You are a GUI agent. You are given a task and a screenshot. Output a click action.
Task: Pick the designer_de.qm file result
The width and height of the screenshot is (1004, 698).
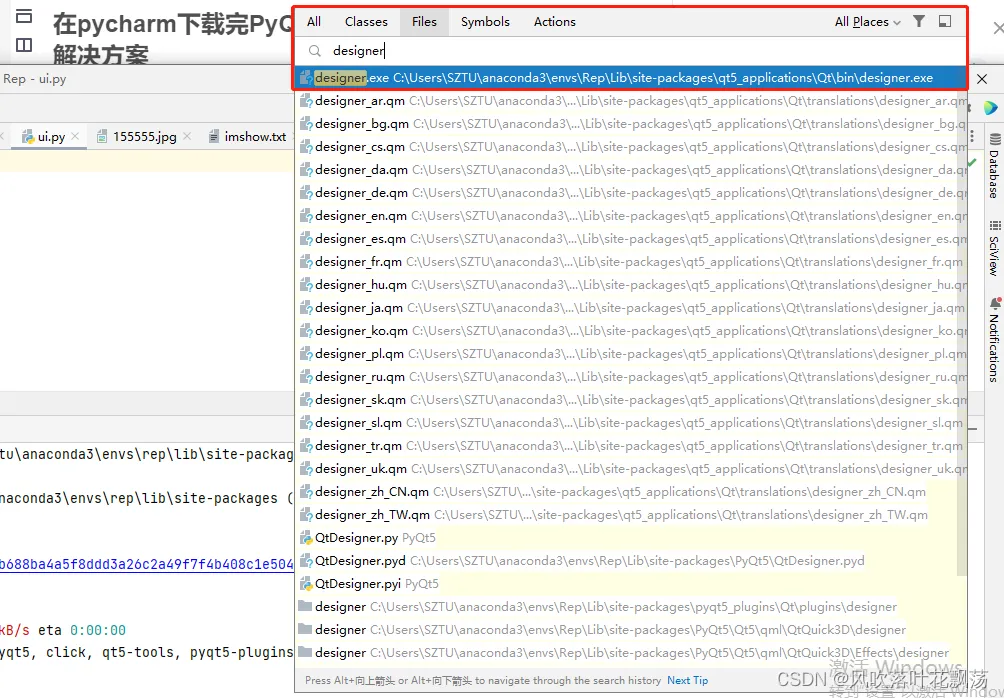[x=631, y=193]
